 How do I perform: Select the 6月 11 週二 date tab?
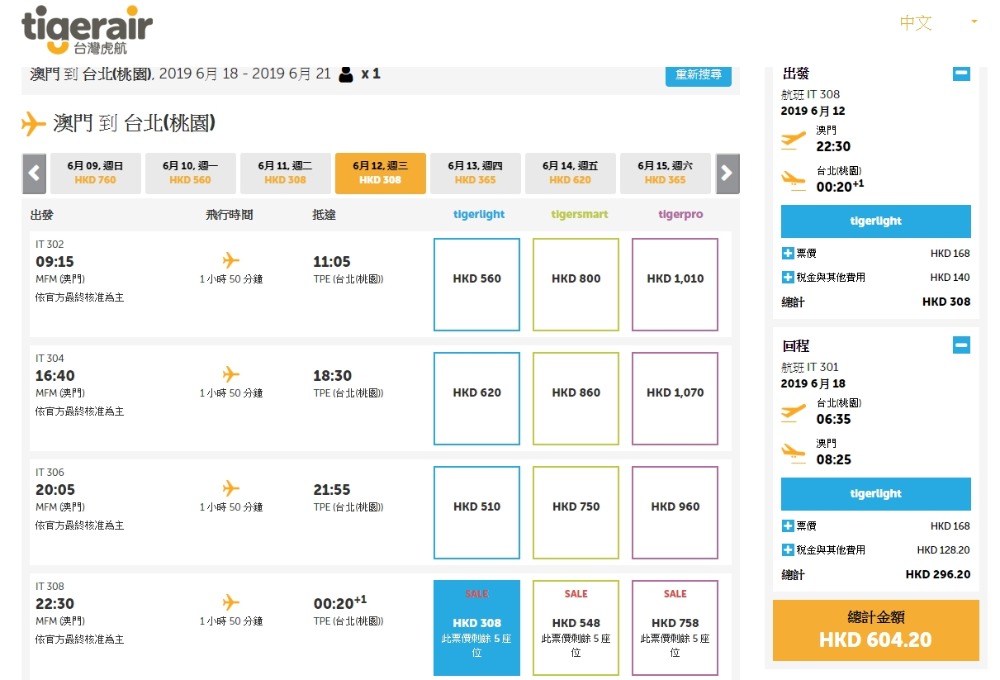285,173
